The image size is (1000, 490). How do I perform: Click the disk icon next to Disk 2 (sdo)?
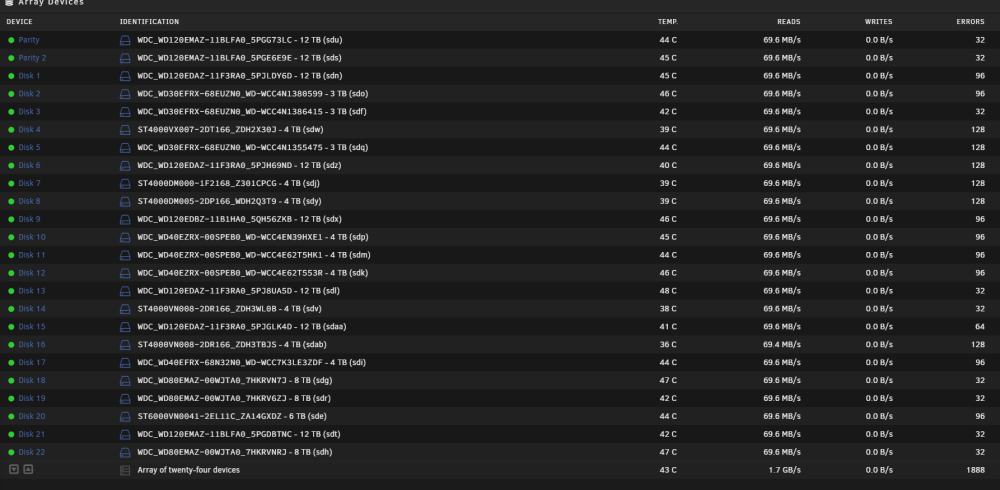tap(125, 94)
